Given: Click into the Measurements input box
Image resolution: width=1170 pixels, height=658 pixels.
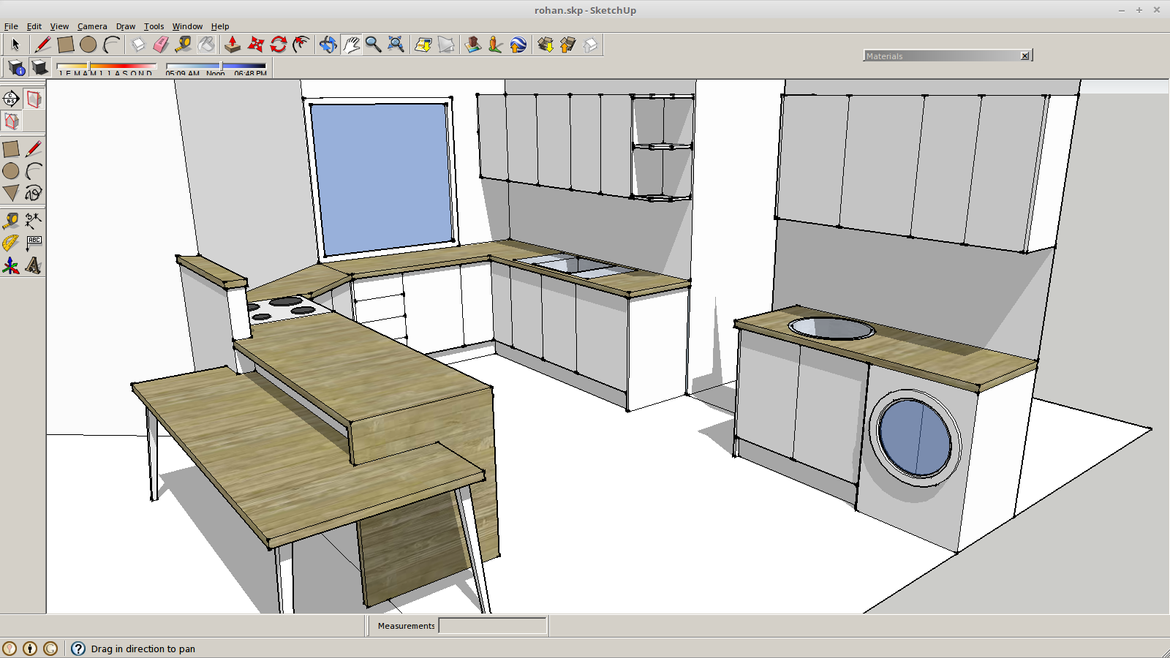Looking at the screenshot, I should (x=492, y=626).
